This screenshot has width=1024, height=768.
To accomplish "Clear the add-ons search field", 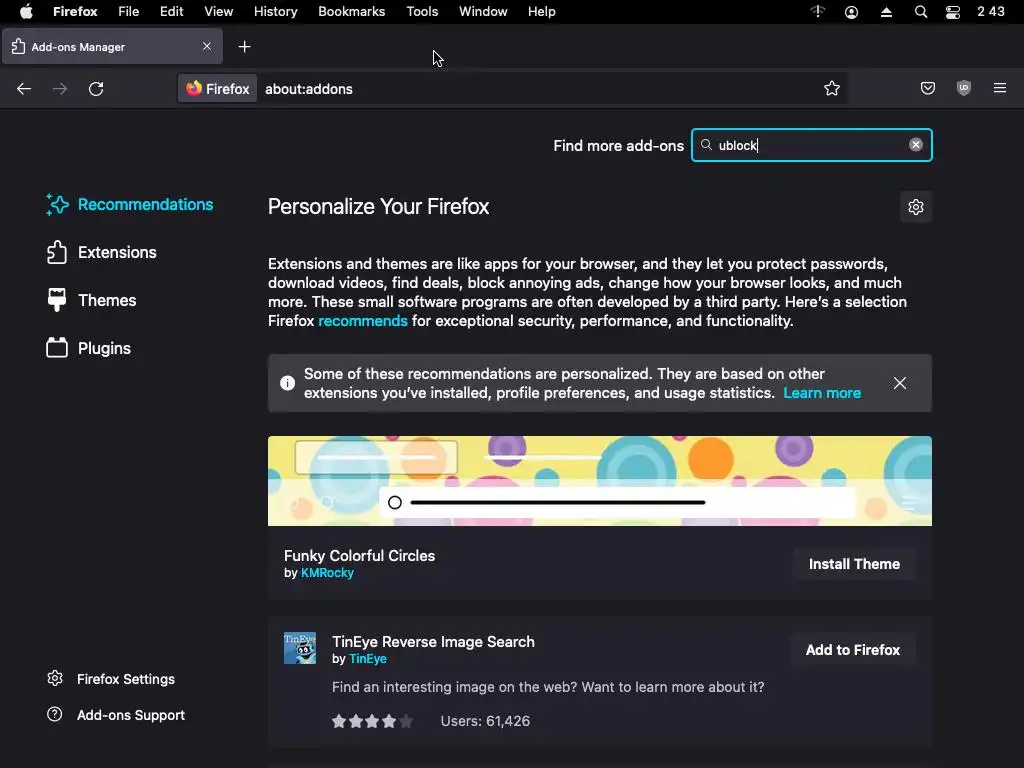I will point(915,145).
